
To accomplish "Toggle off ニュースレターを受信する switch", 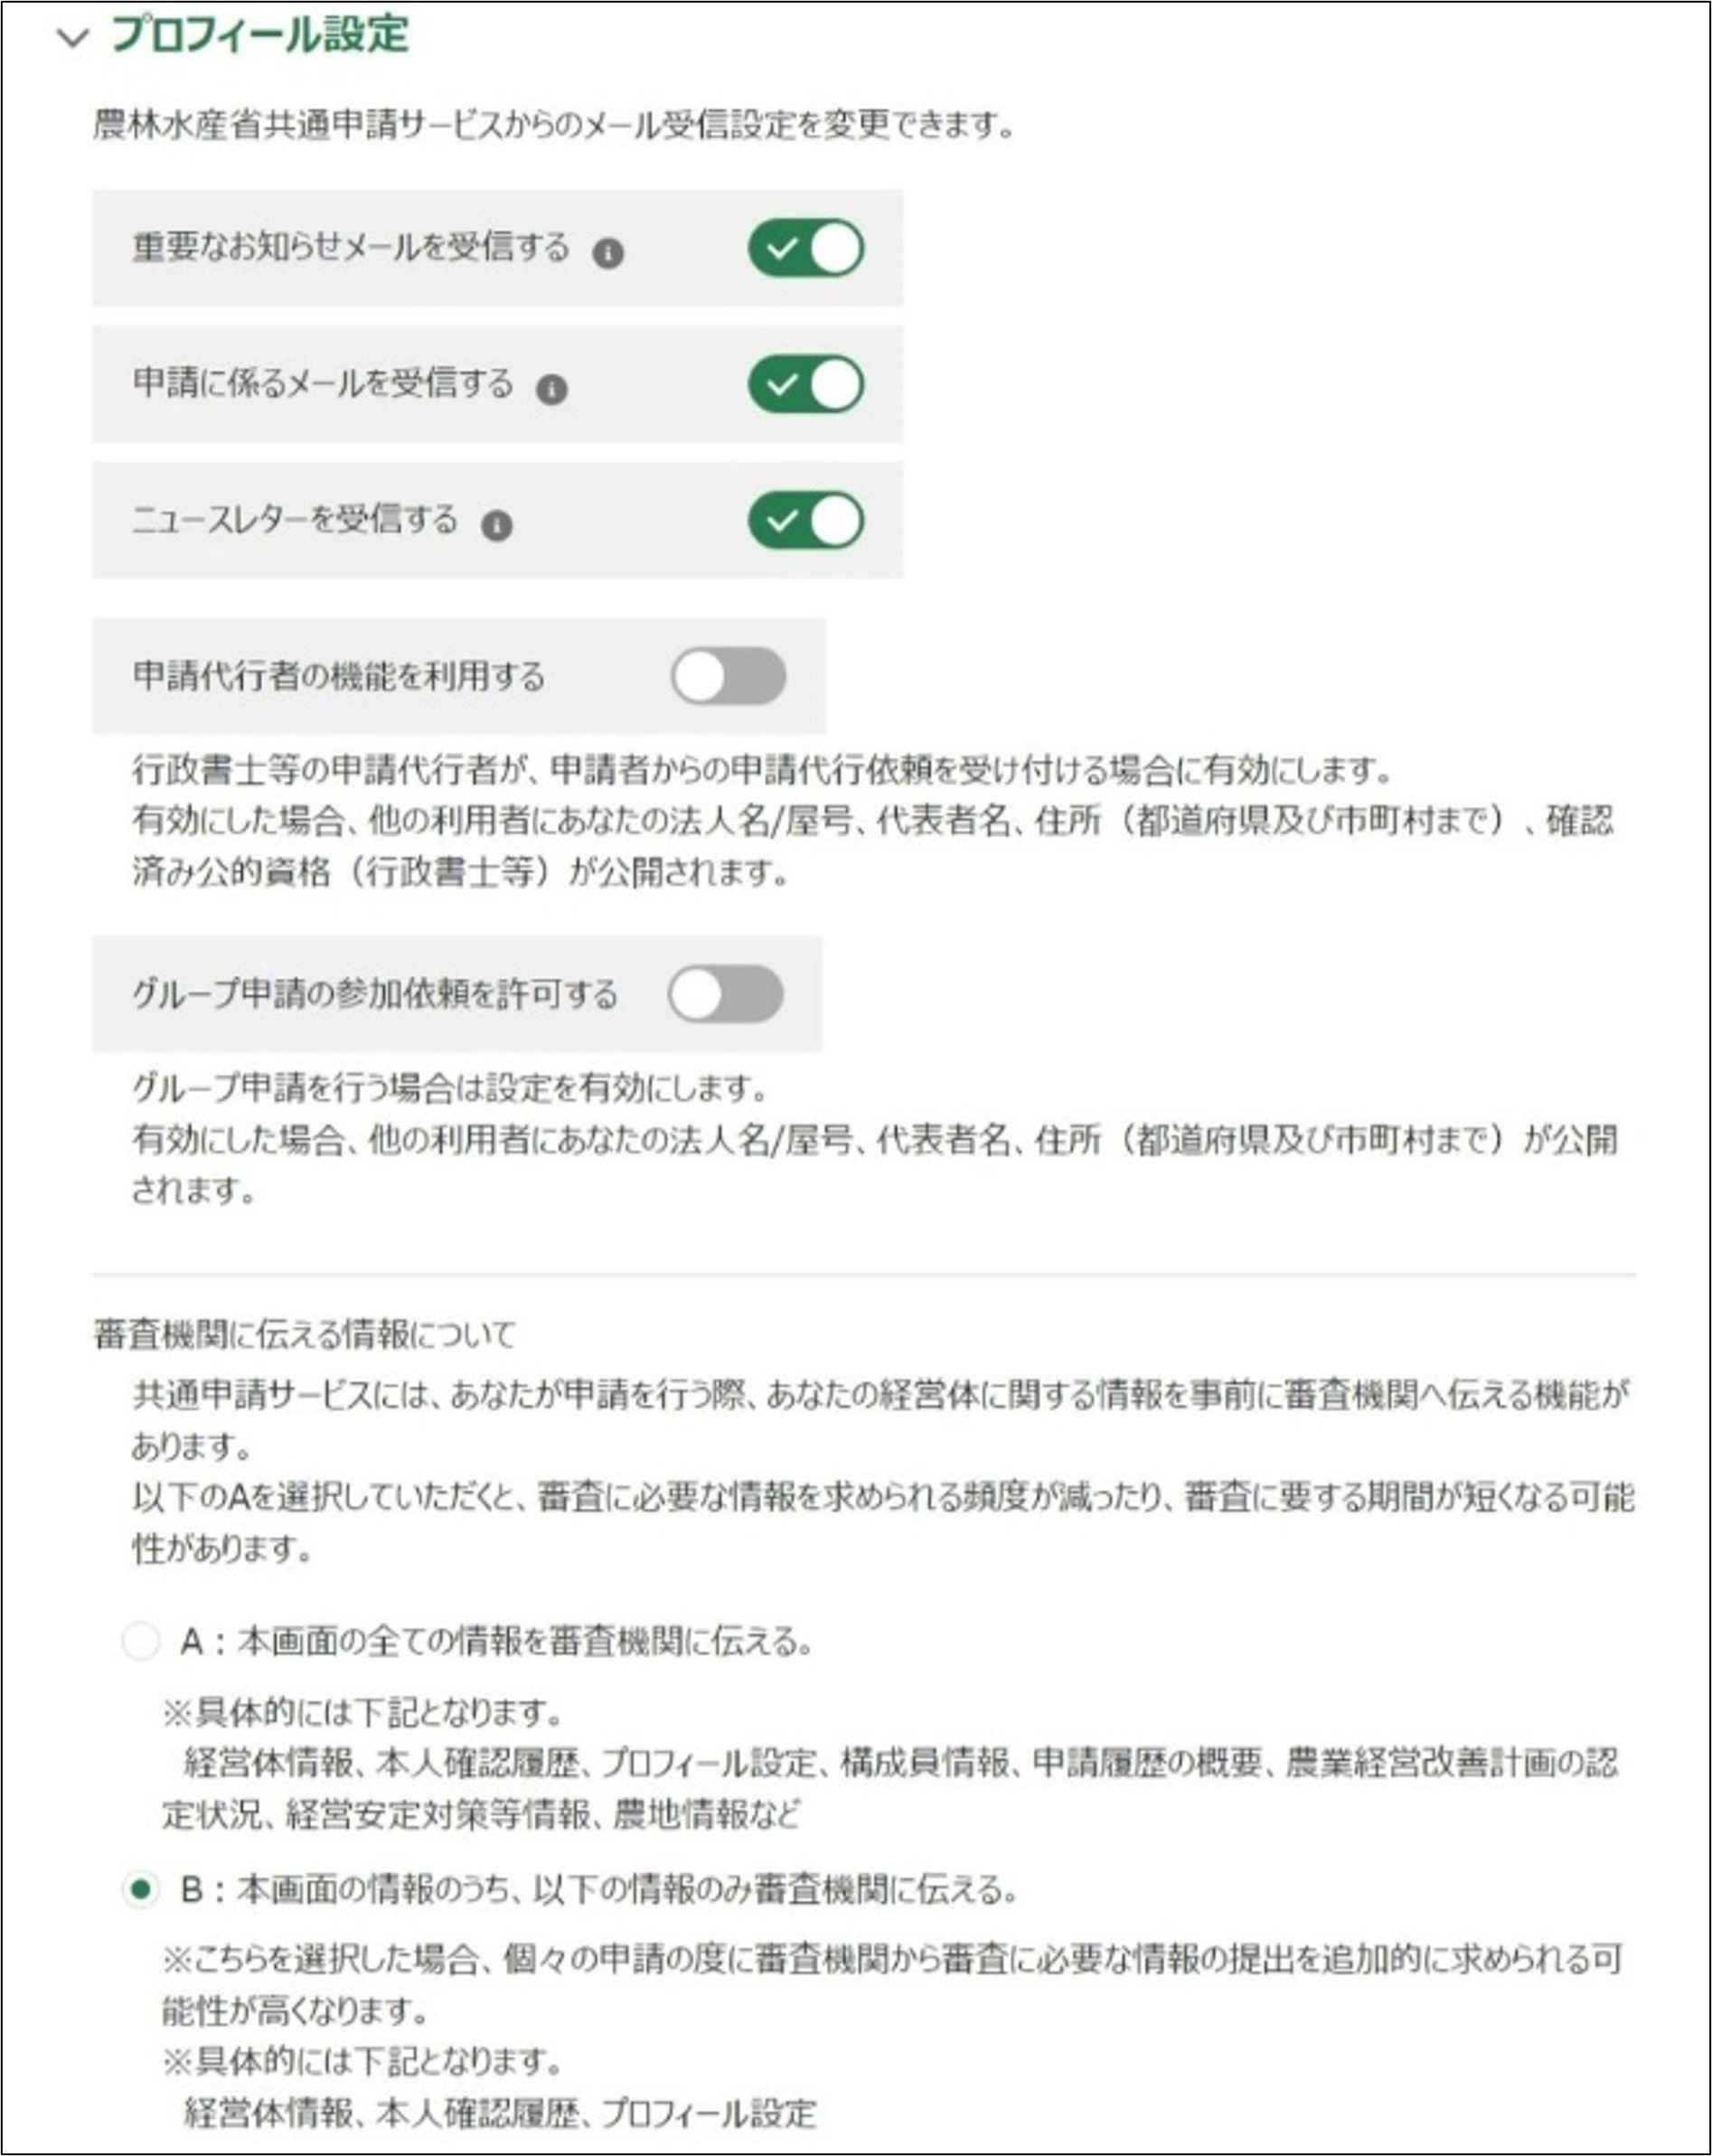I will 806,520.
